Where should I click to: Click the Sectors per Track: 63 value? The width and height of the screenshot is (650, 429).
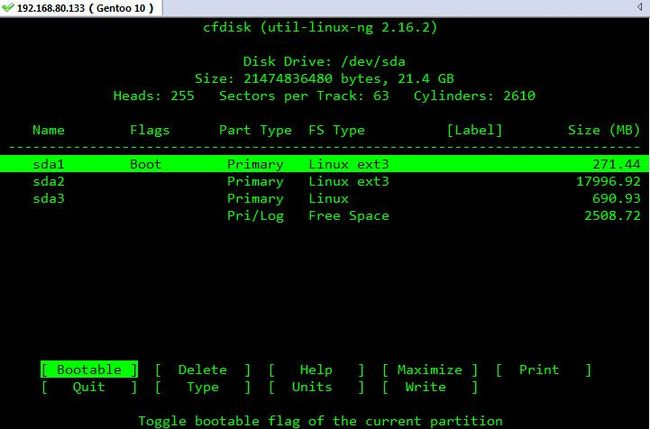click(x=304, y=96)
